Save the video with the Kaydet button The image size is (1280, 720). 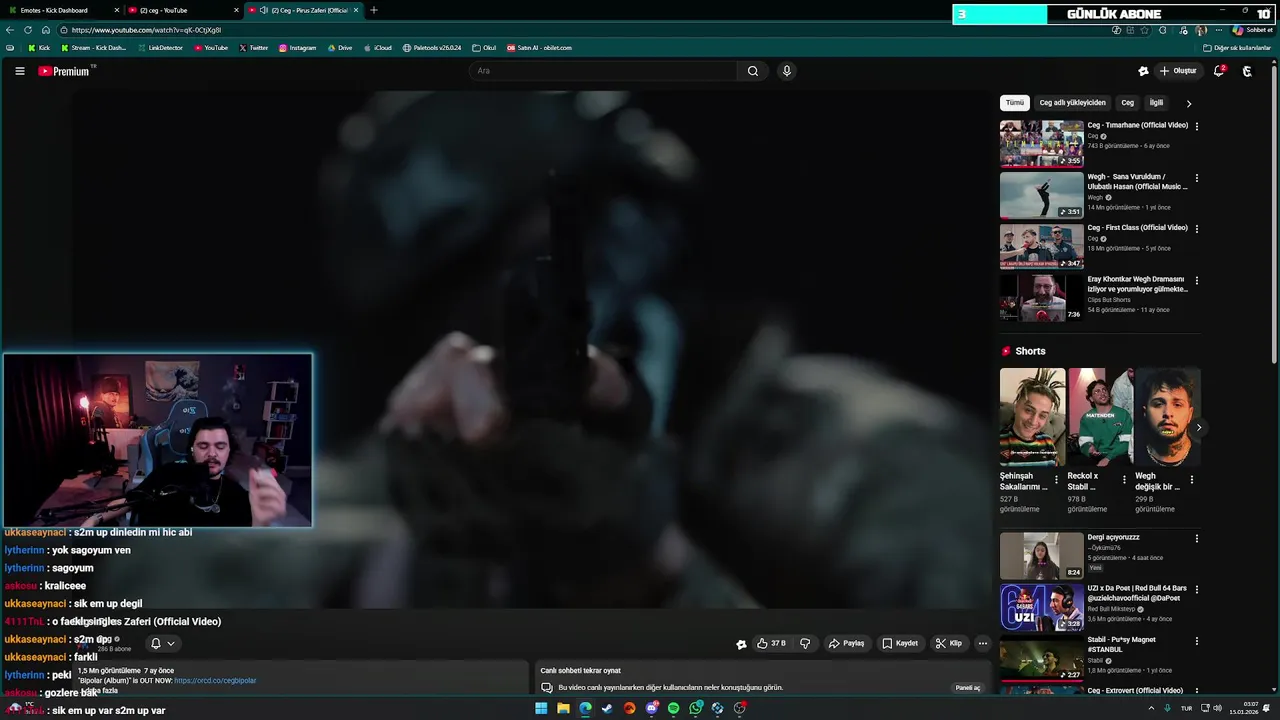click(x=900, y=644)
